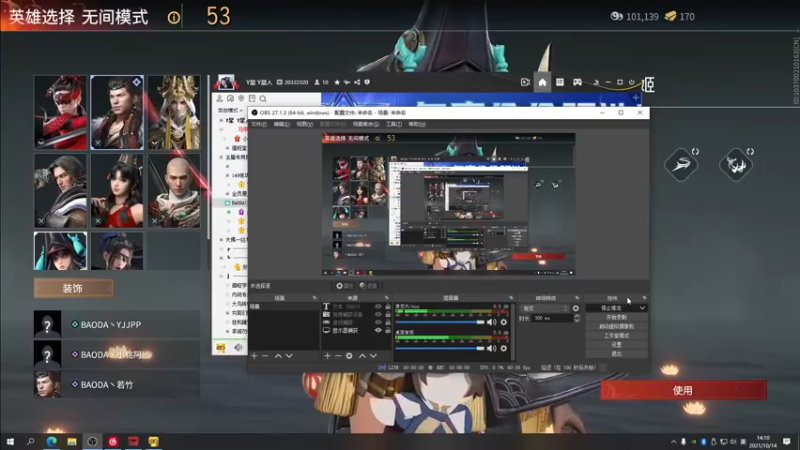Screen dimensions: 800x450
Task: Open the 场景集合 menu in OBS
Action: pos(365,124)
